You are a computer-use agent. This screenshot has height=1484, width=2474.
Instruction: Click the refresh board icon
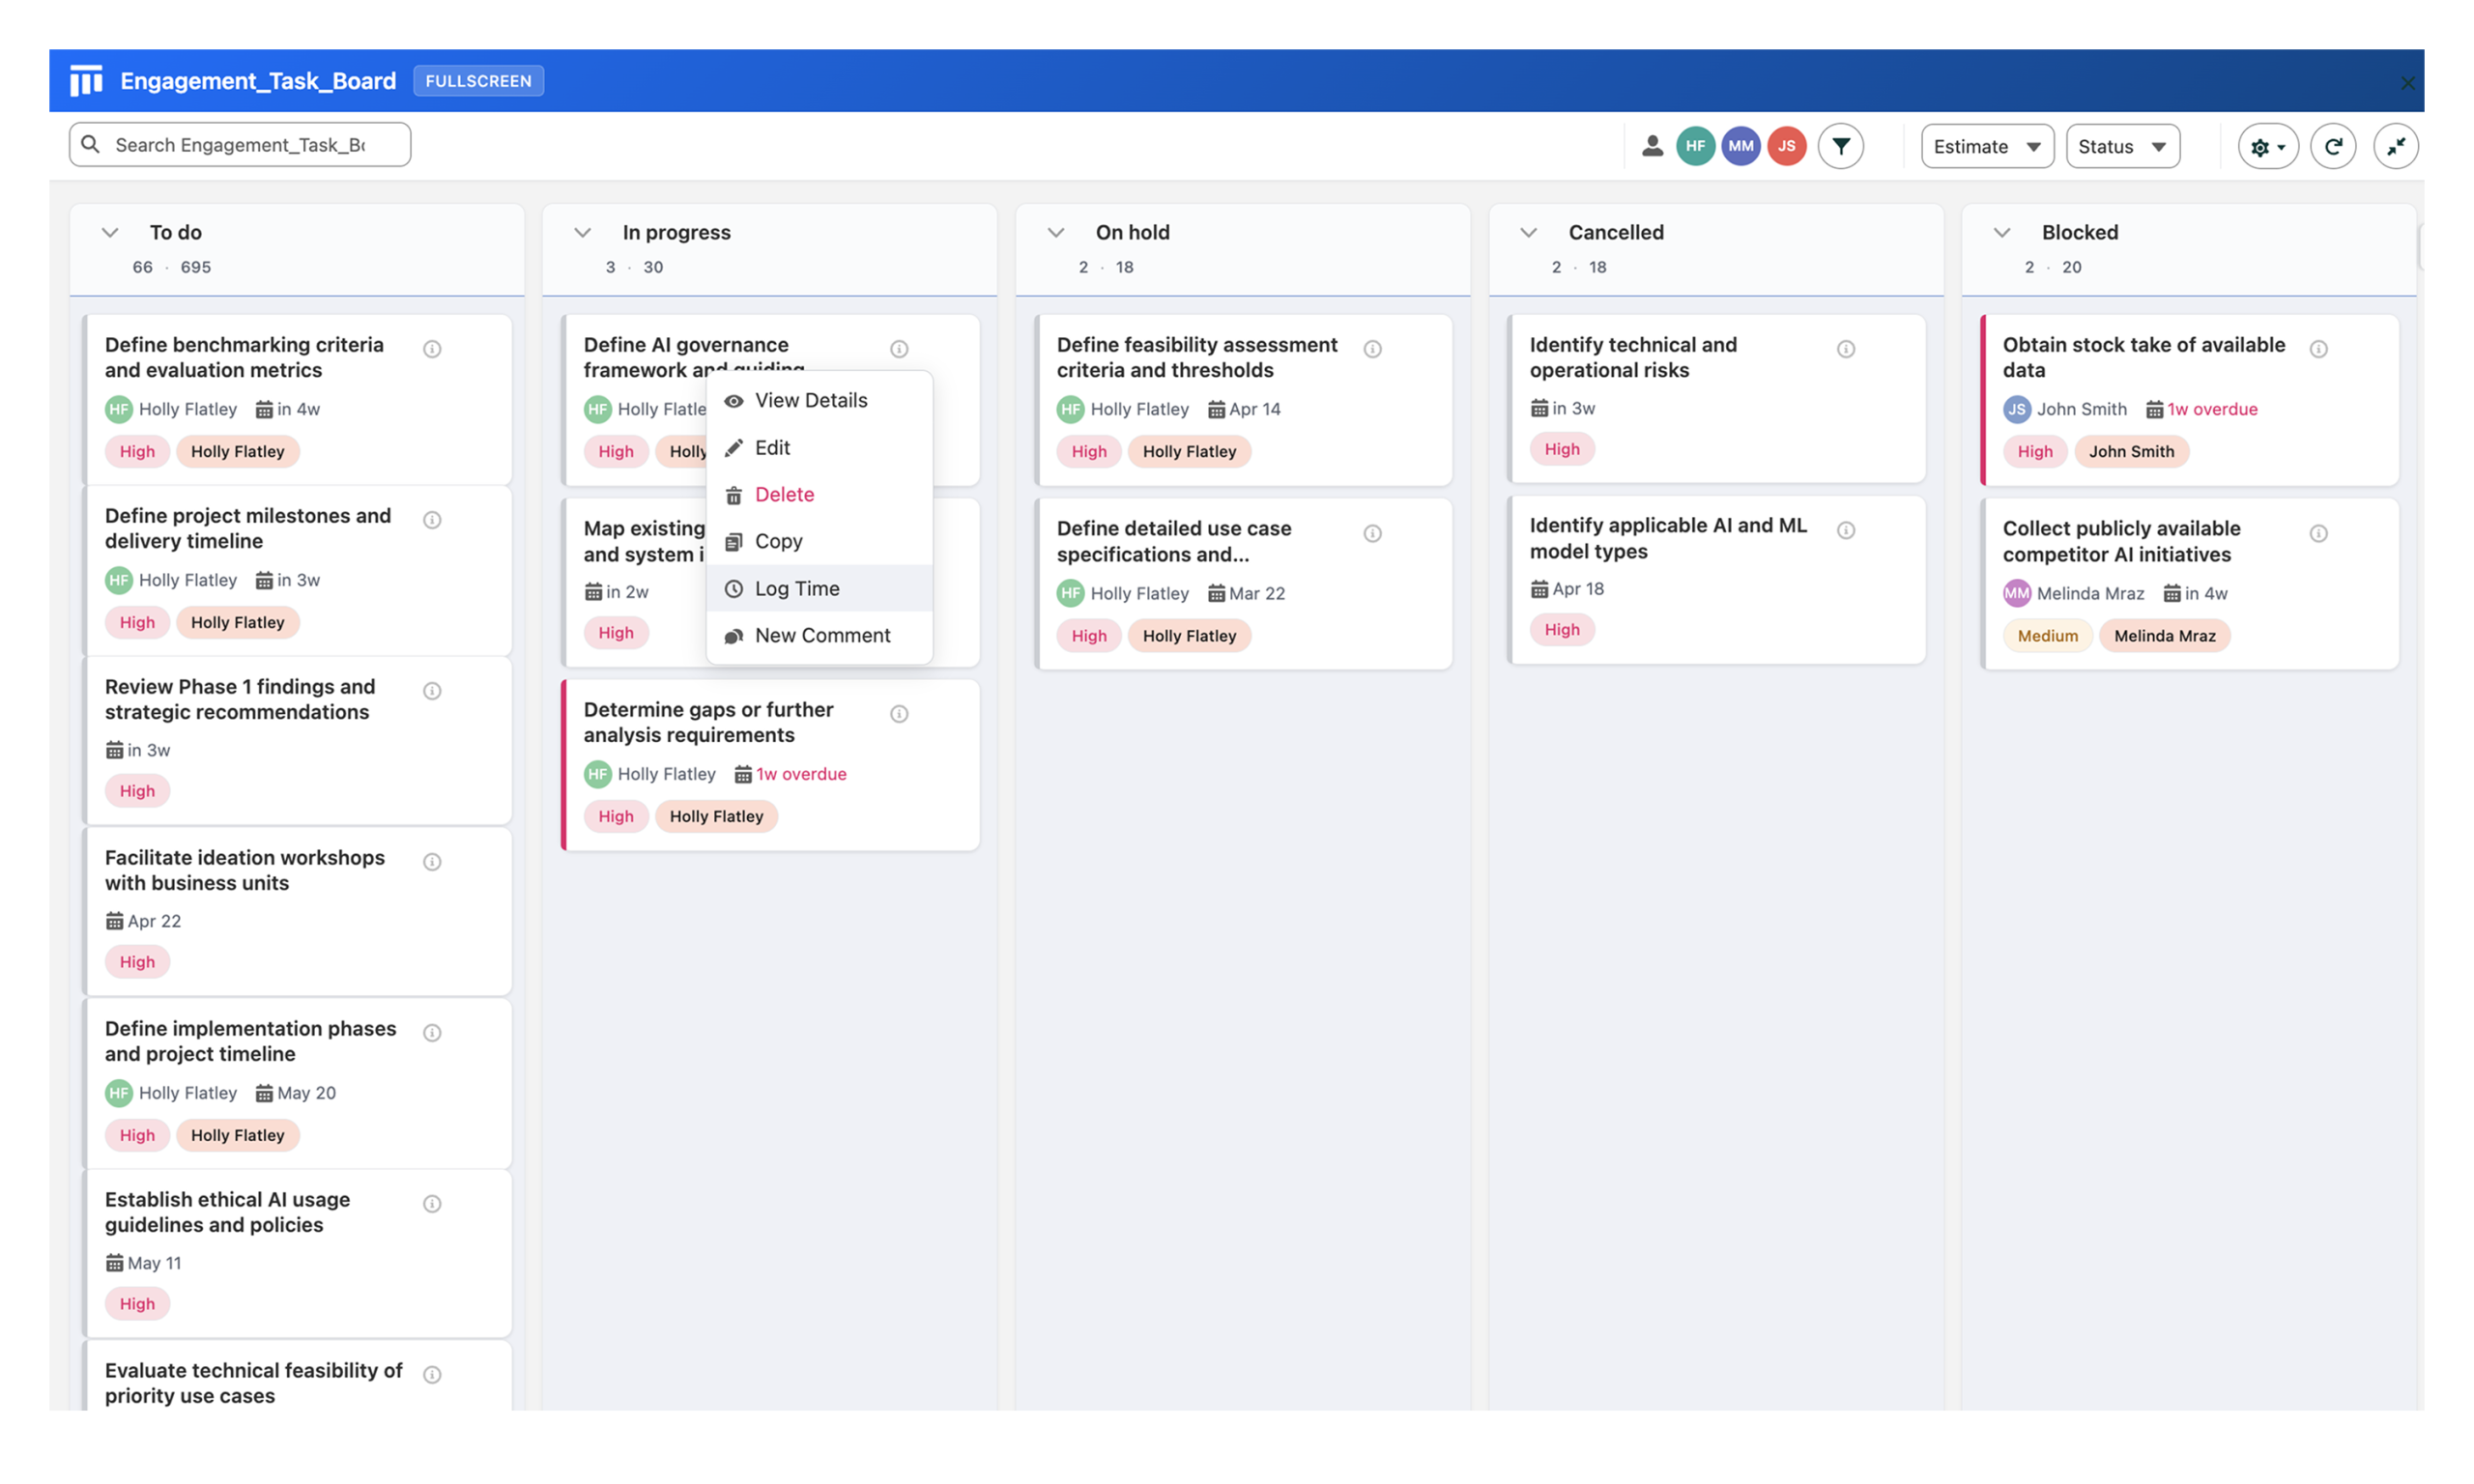2332,146
